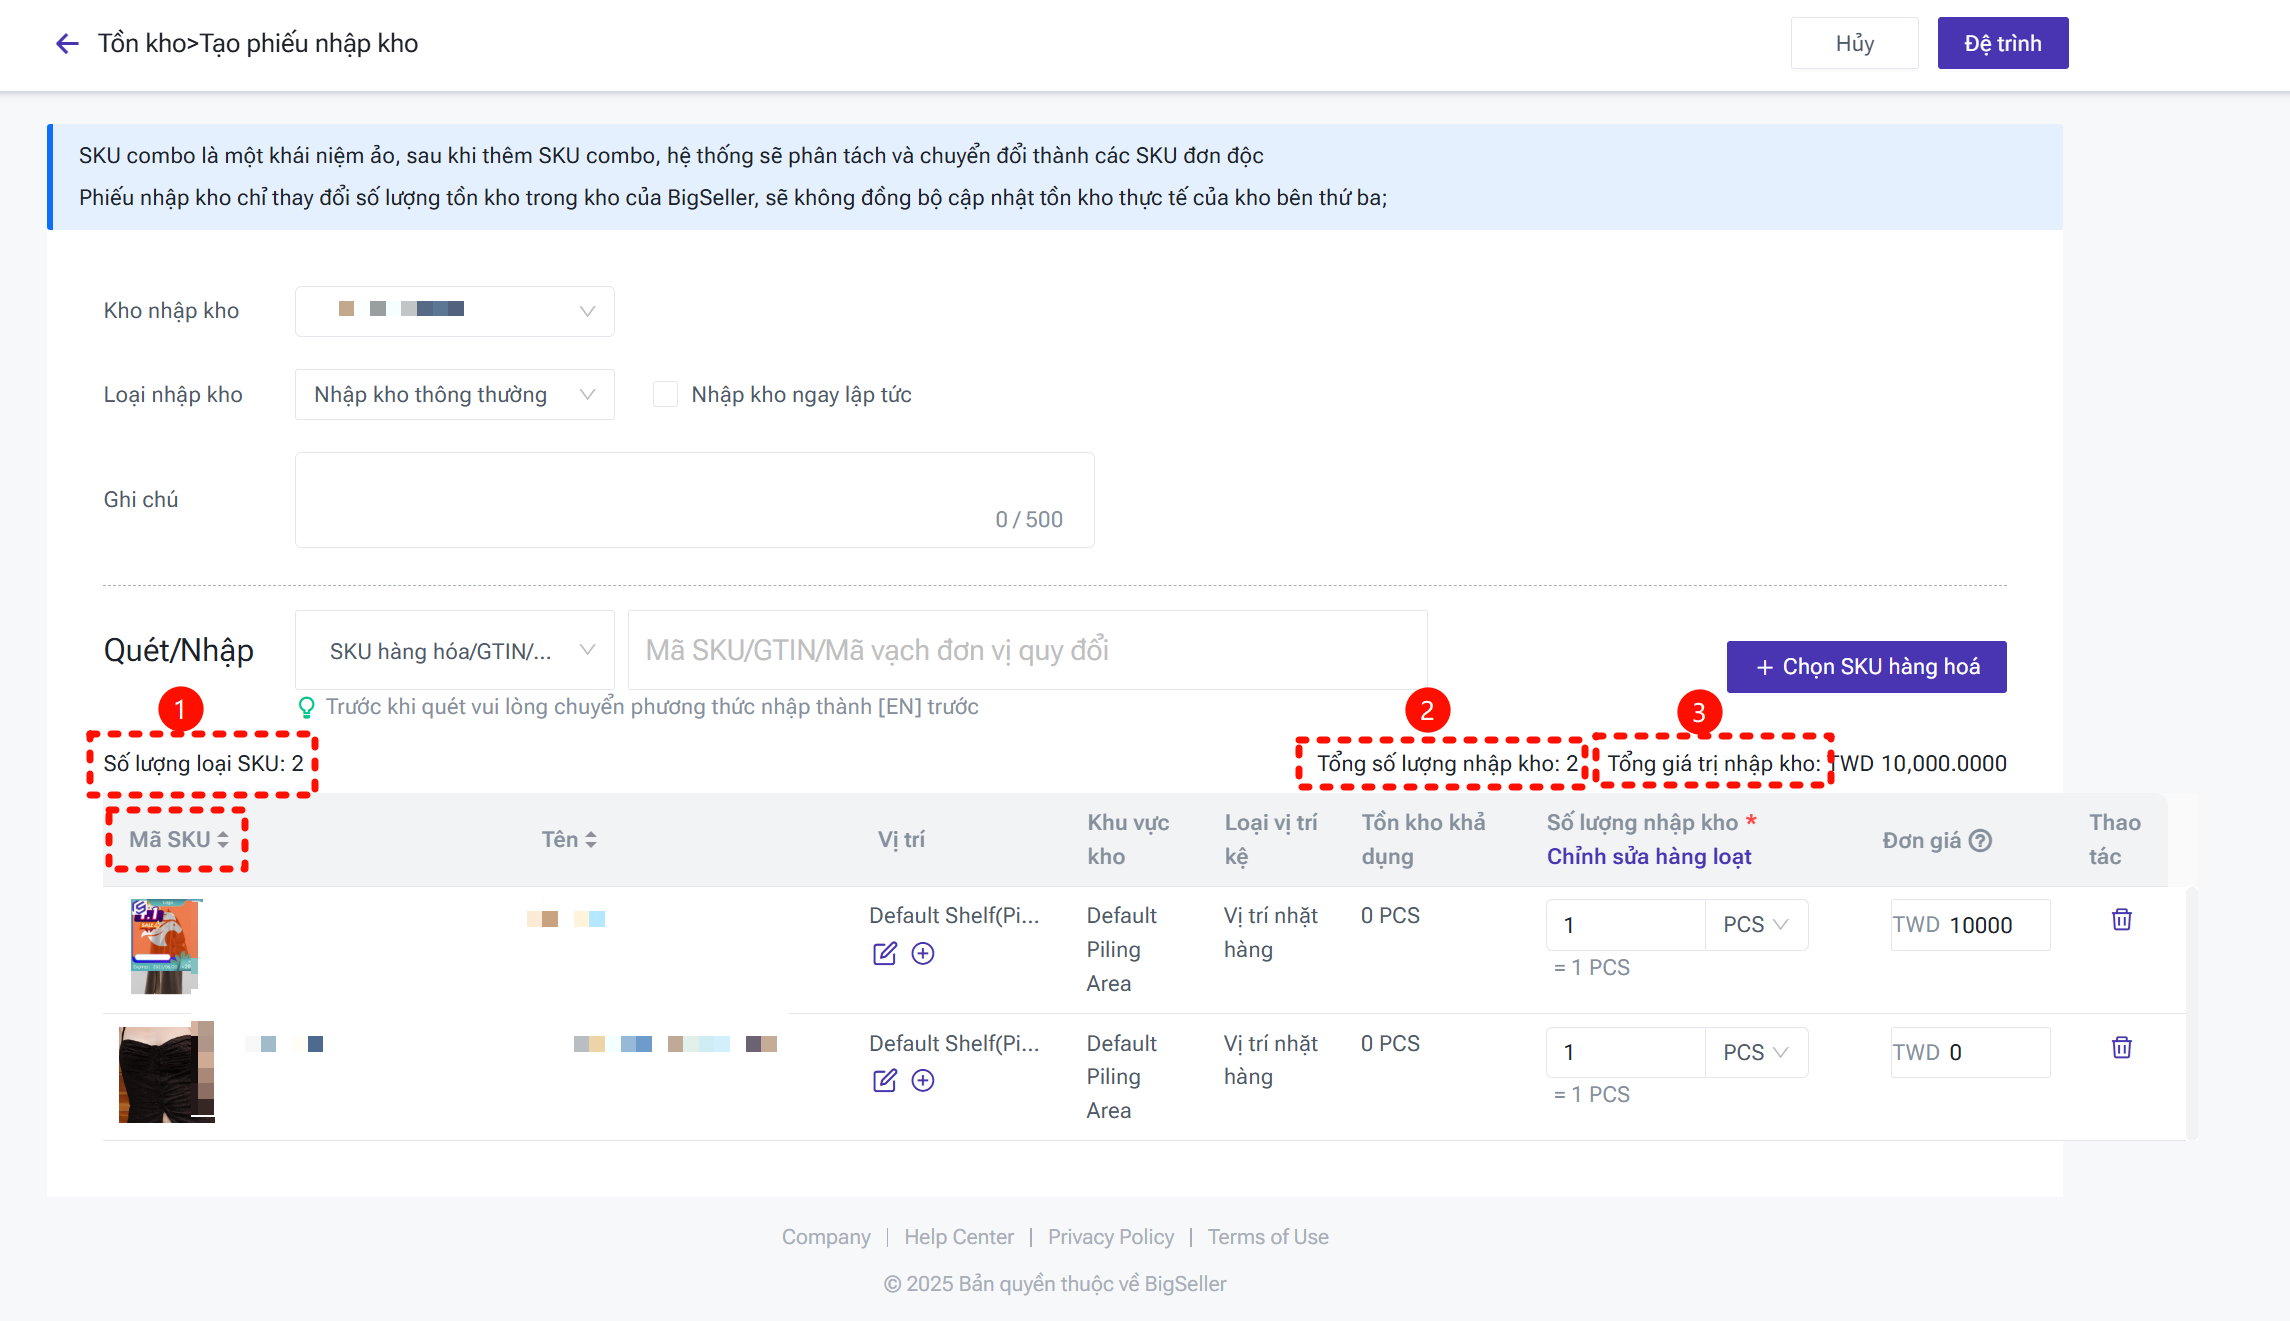Open the Help Center footer link
2290x1321 pixels.
pyautogui.click(x=958, y=1237)
